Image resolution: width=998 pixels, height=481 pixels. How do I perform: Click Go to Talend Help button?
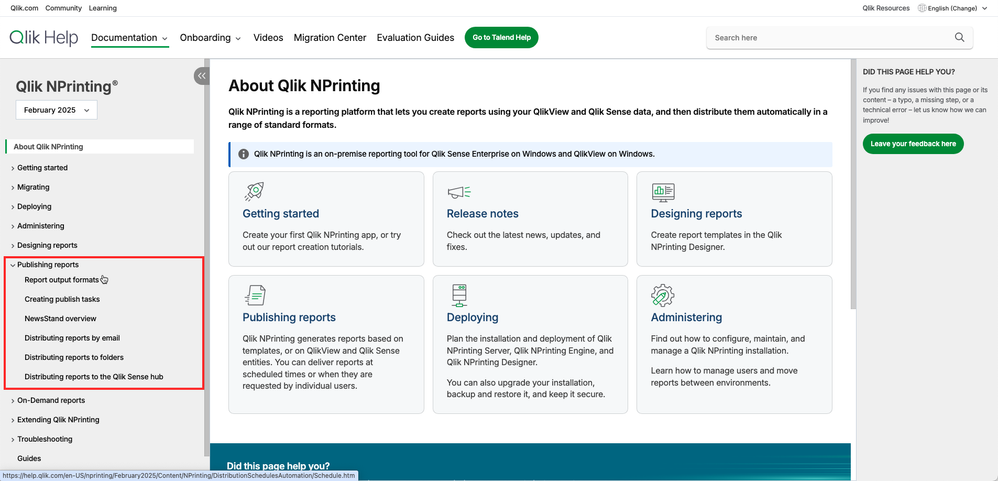pos(502,38)
